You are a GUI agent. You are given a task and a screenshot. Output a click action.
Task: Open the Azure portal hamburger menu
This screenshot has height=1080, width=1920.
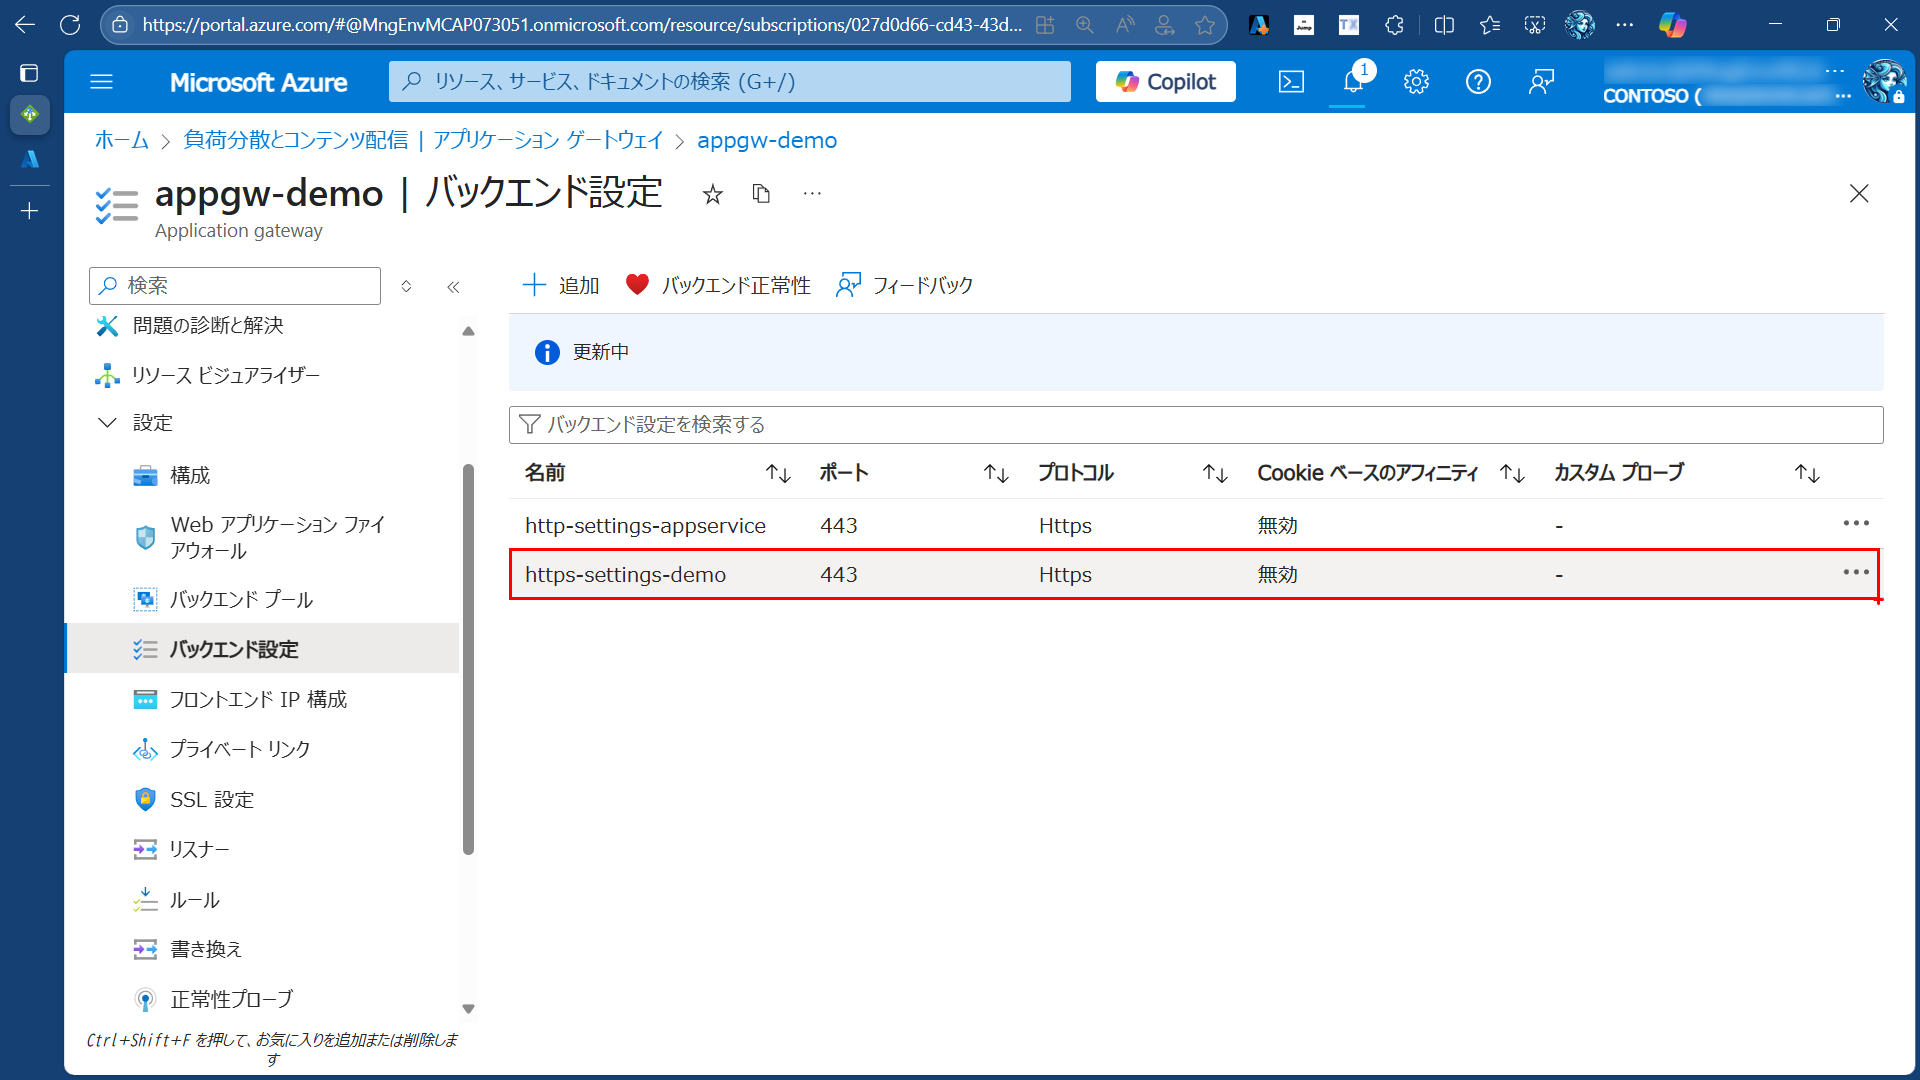click(101, 82)
